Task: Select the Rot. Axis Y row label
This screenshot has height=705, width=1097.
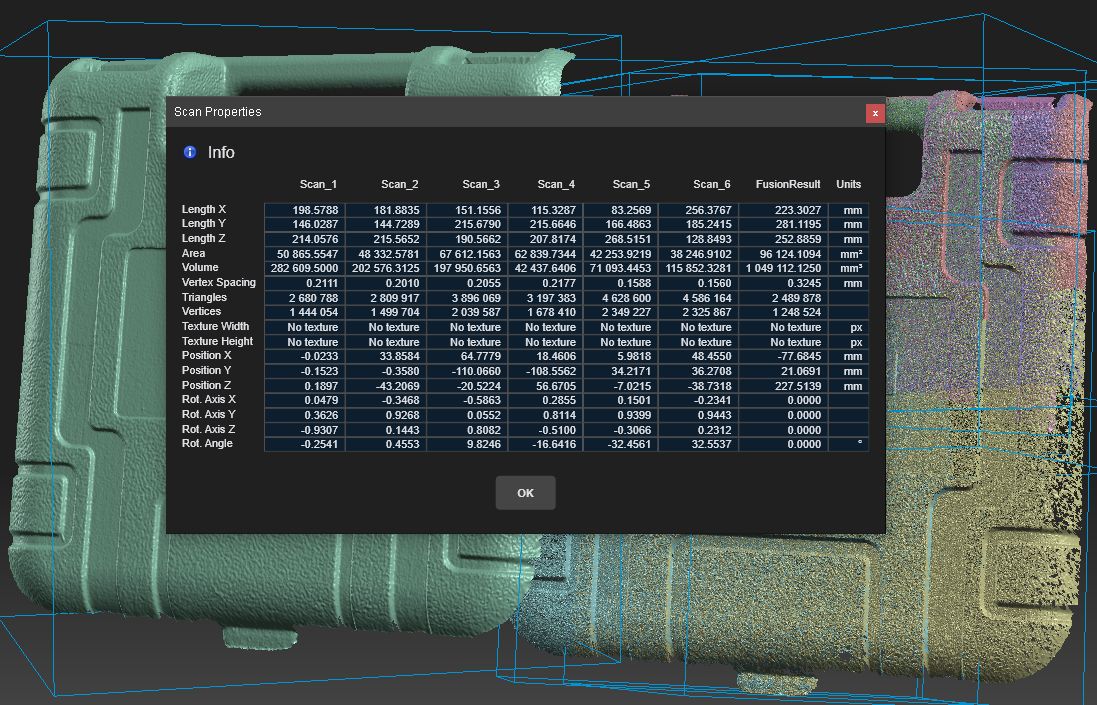Action: [209, 414]
